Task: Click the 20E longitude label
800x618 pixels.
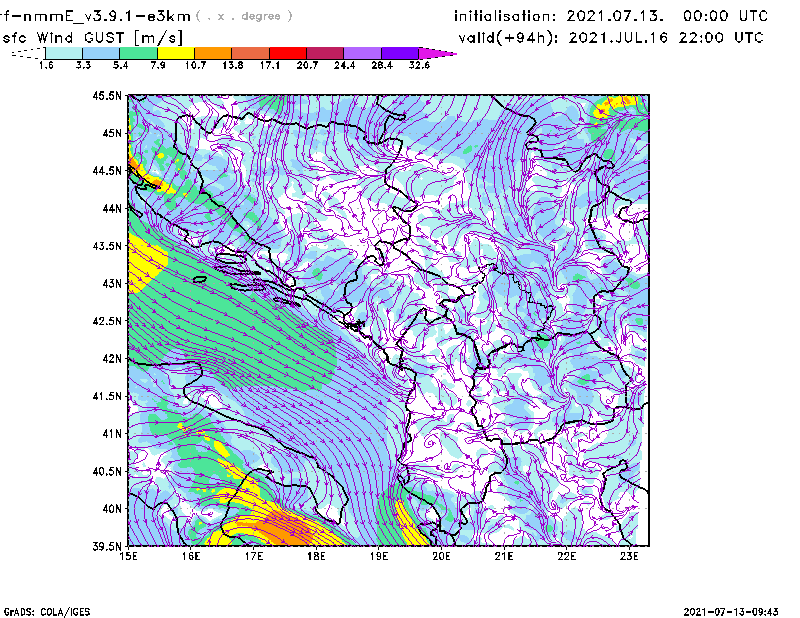Action: tap(441, 556)
